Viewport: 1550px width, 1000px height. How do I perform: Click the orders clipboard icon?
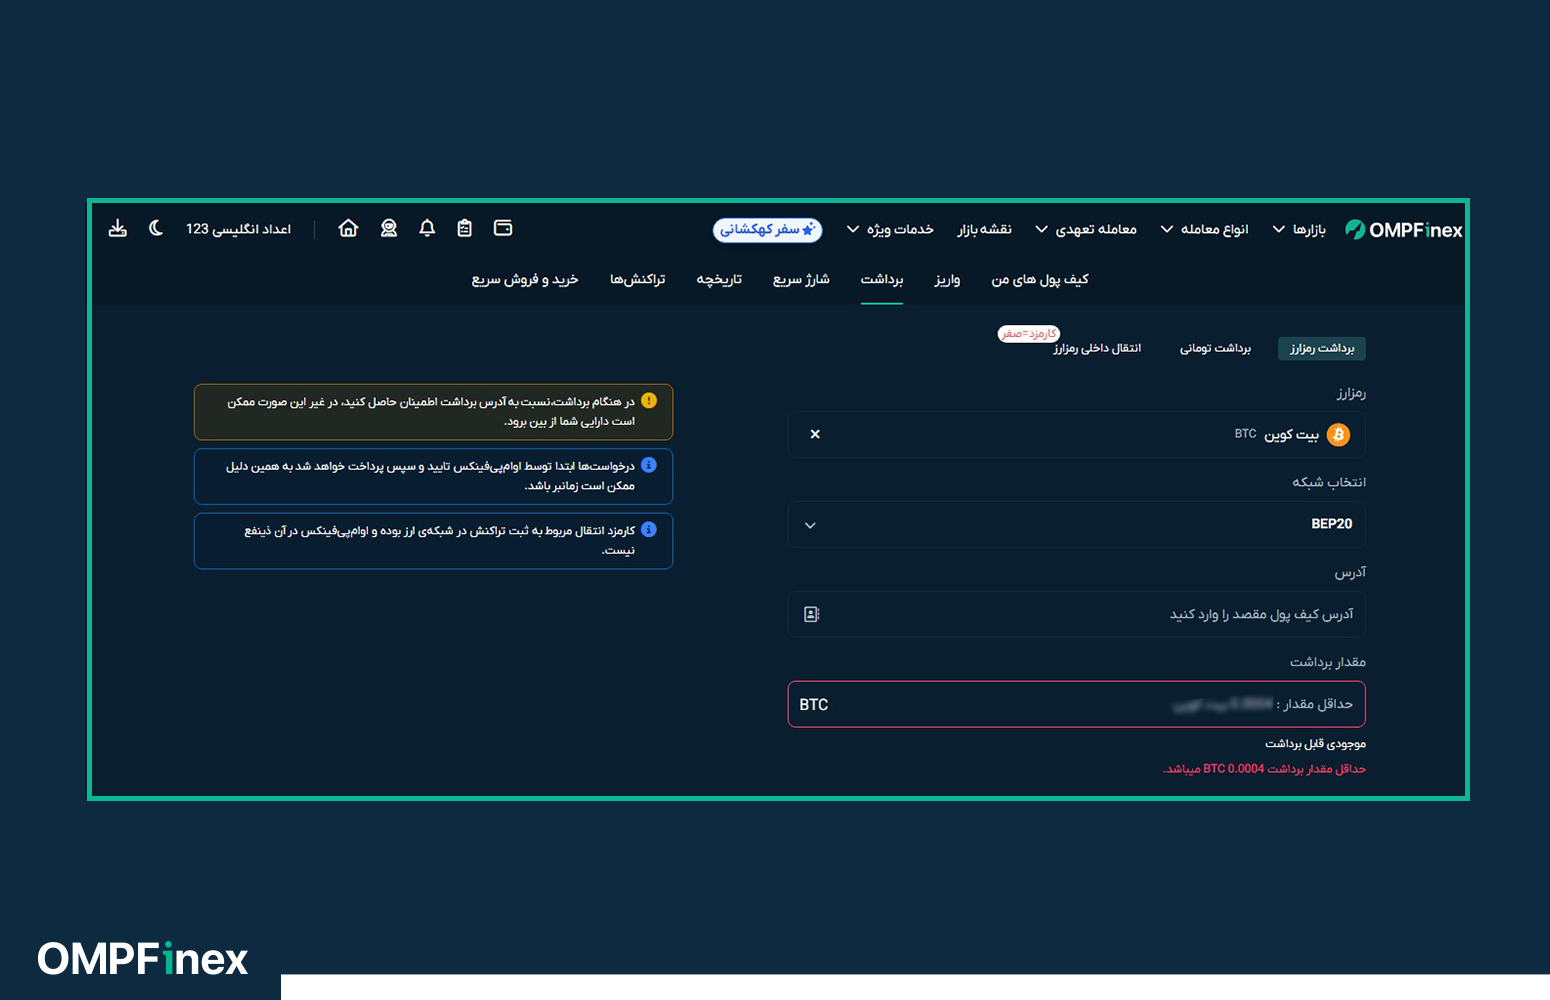[x=464, y=229]
